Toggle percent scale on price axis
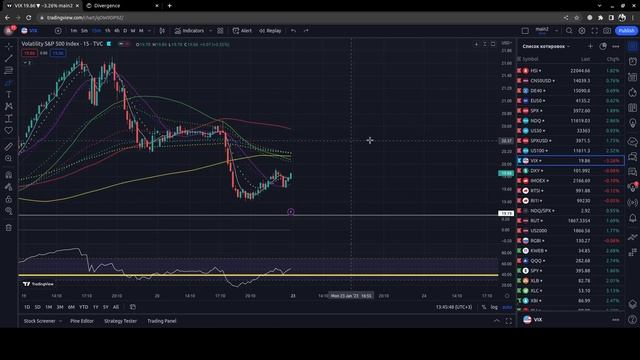 click(484, 307)
